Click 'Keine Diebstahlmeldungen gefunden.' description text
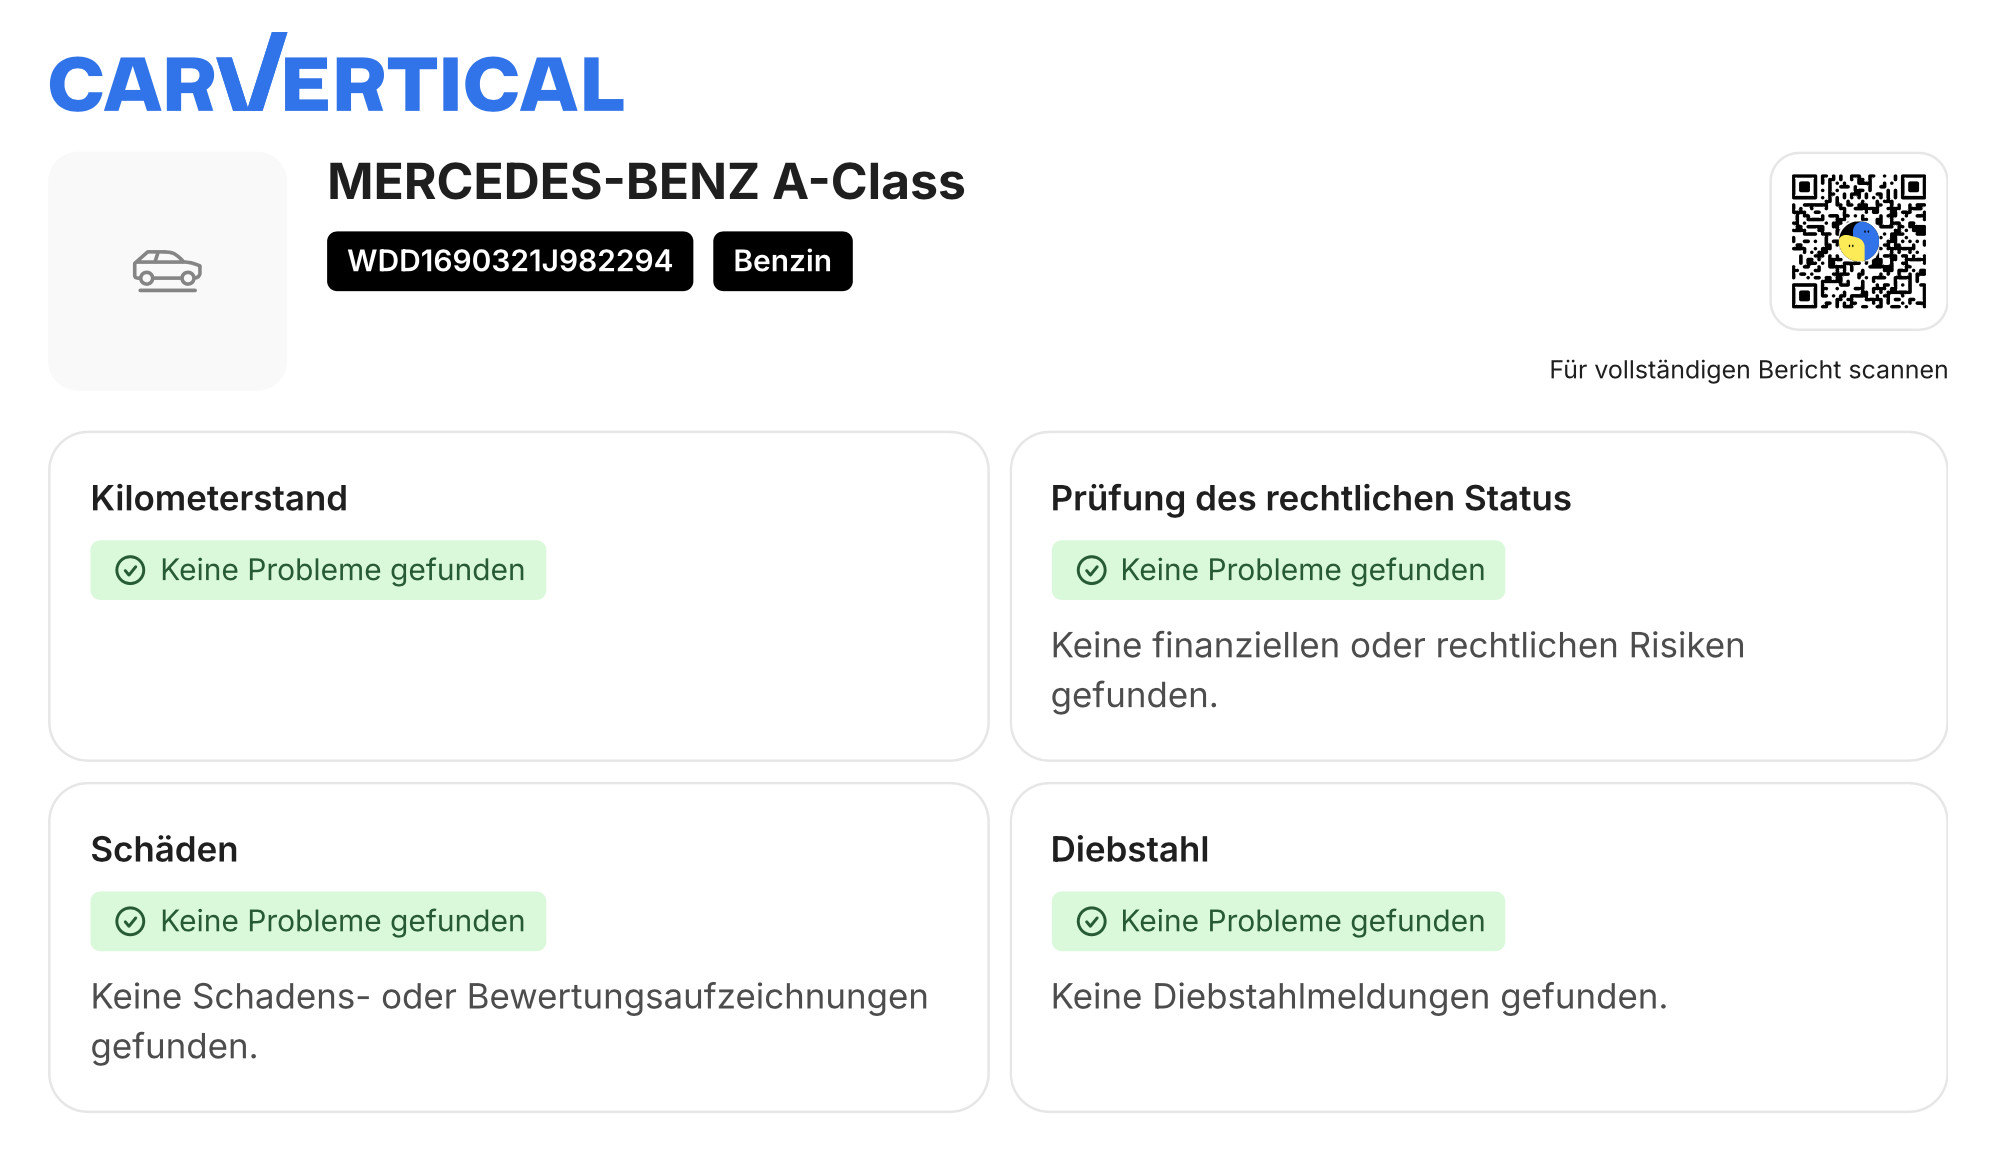Screen dimensions: 1994x1176 (x=1358, y=997)
